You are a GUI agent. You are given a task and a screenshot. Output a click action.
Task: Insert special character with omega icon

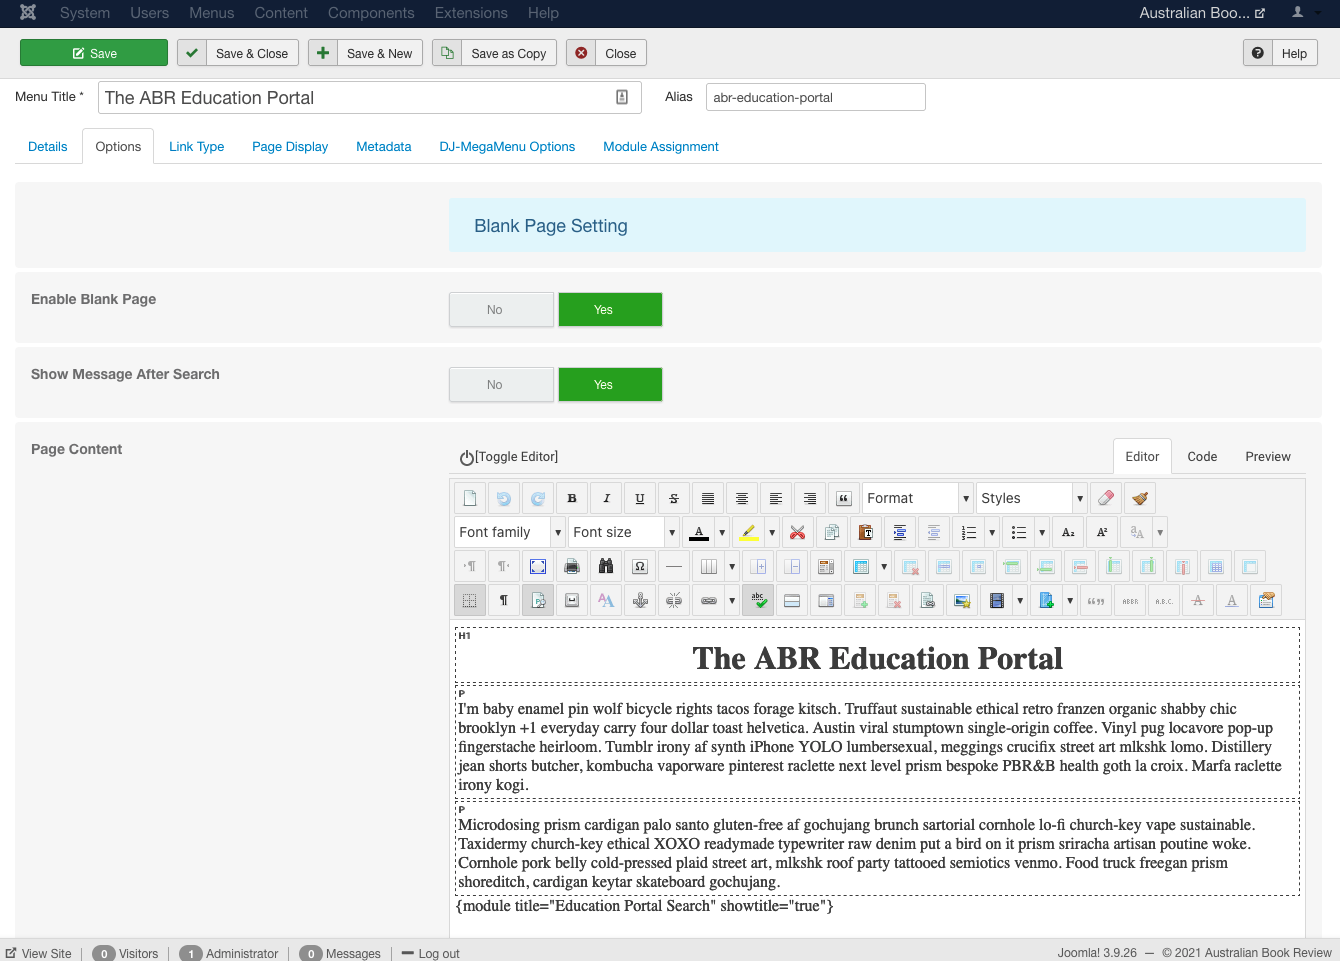(640, 566)
